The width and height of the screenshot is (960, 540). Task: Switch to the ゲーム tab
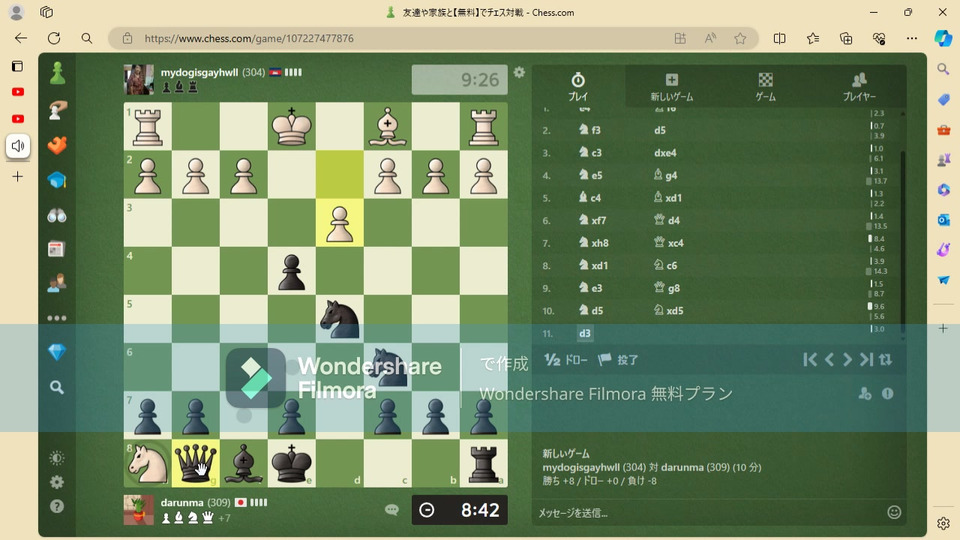click(x=765, y=87)
